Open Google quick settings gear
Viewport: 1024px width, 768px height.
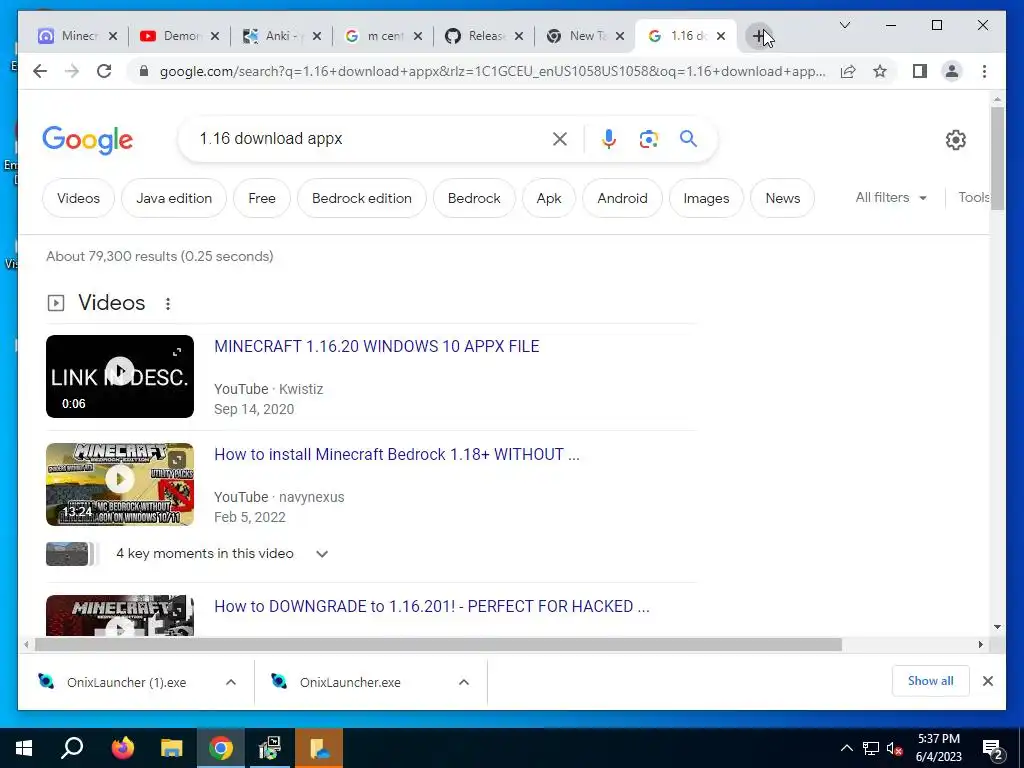[955, 140]
